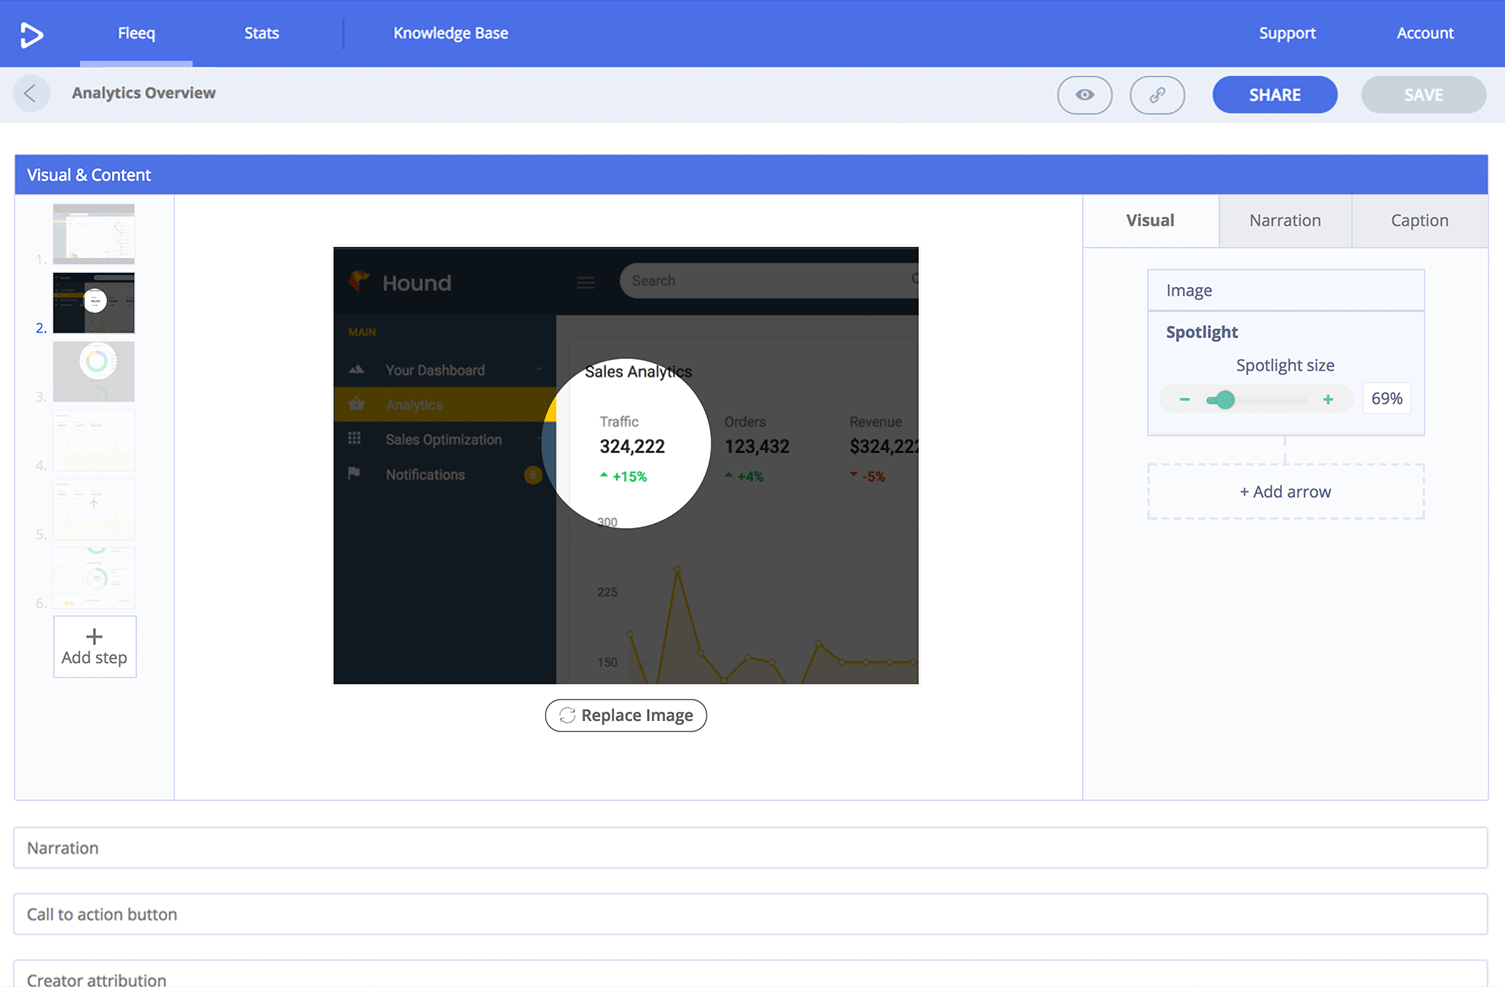Click the SAVE button

pyautogui.click(x=1423, y=95)
